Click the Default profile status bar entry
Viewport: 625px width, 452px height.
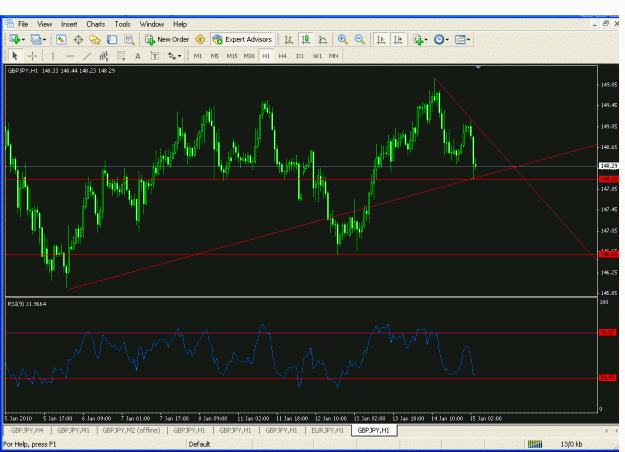[199, 444]
